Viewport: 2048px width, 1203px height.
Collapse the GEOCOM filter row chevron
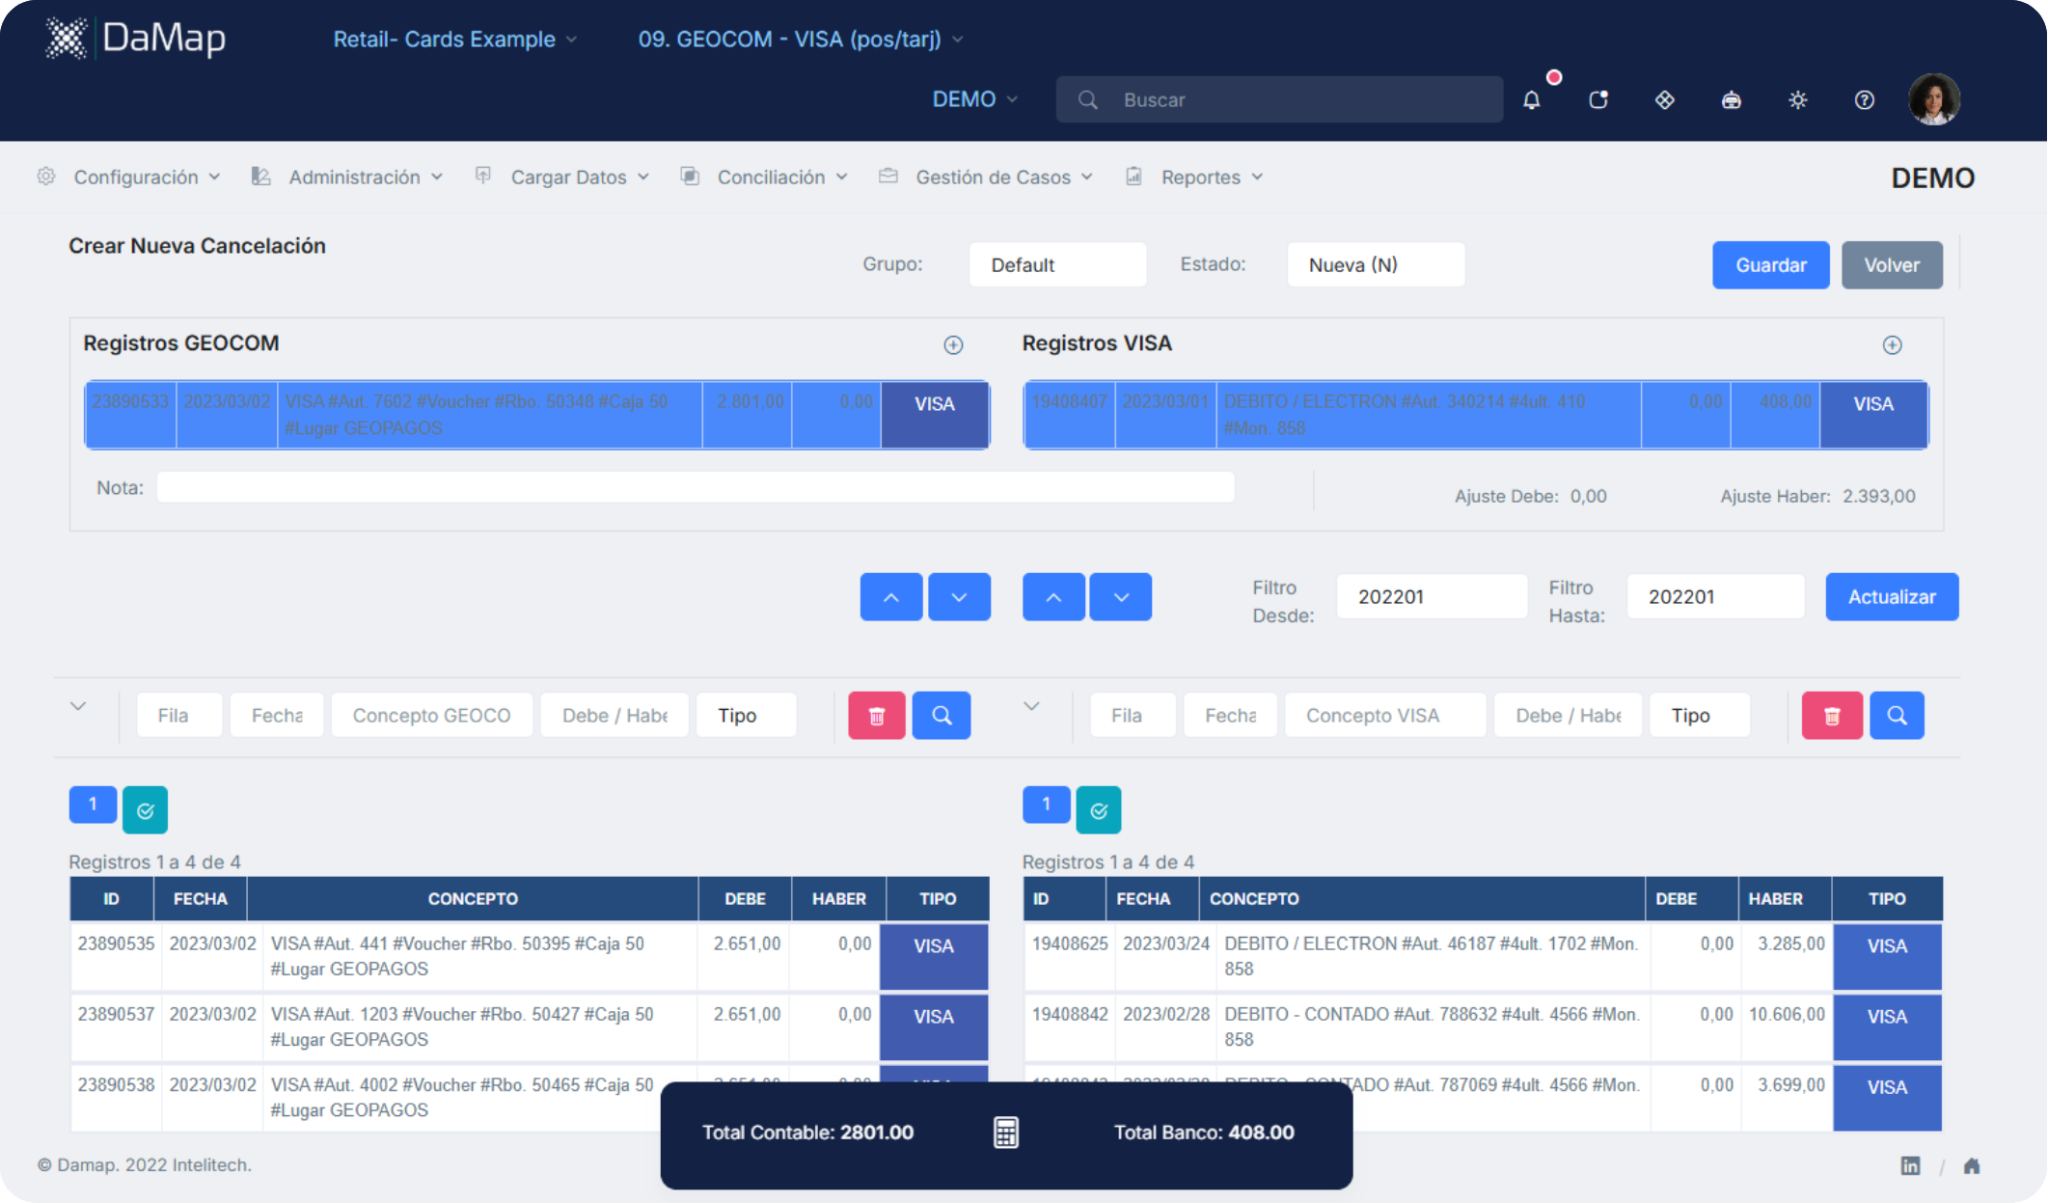coord(78,706)
